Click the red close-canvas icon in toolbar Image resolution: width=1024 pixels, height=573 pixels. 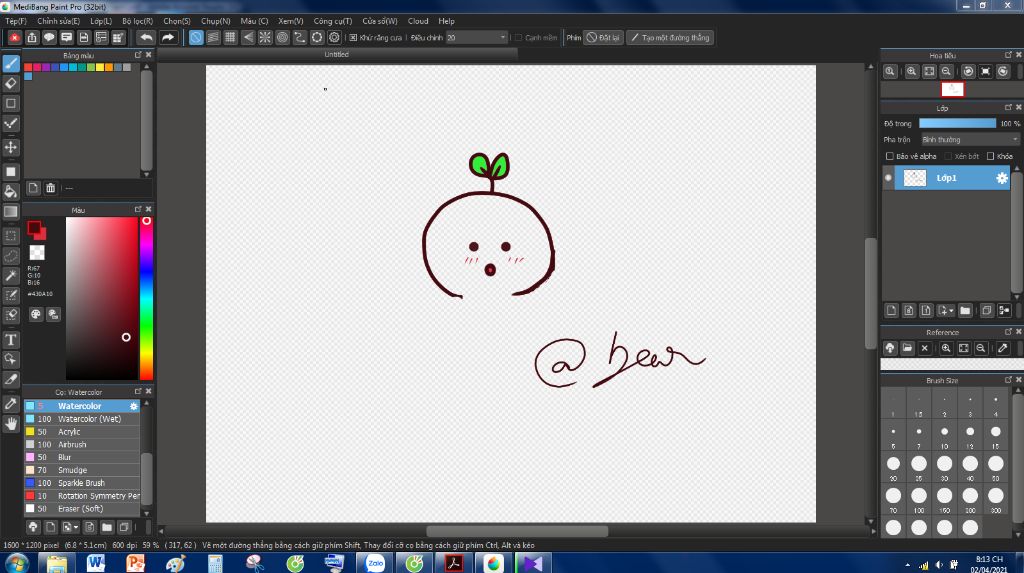pyautogui.click(x=14, y=37)
